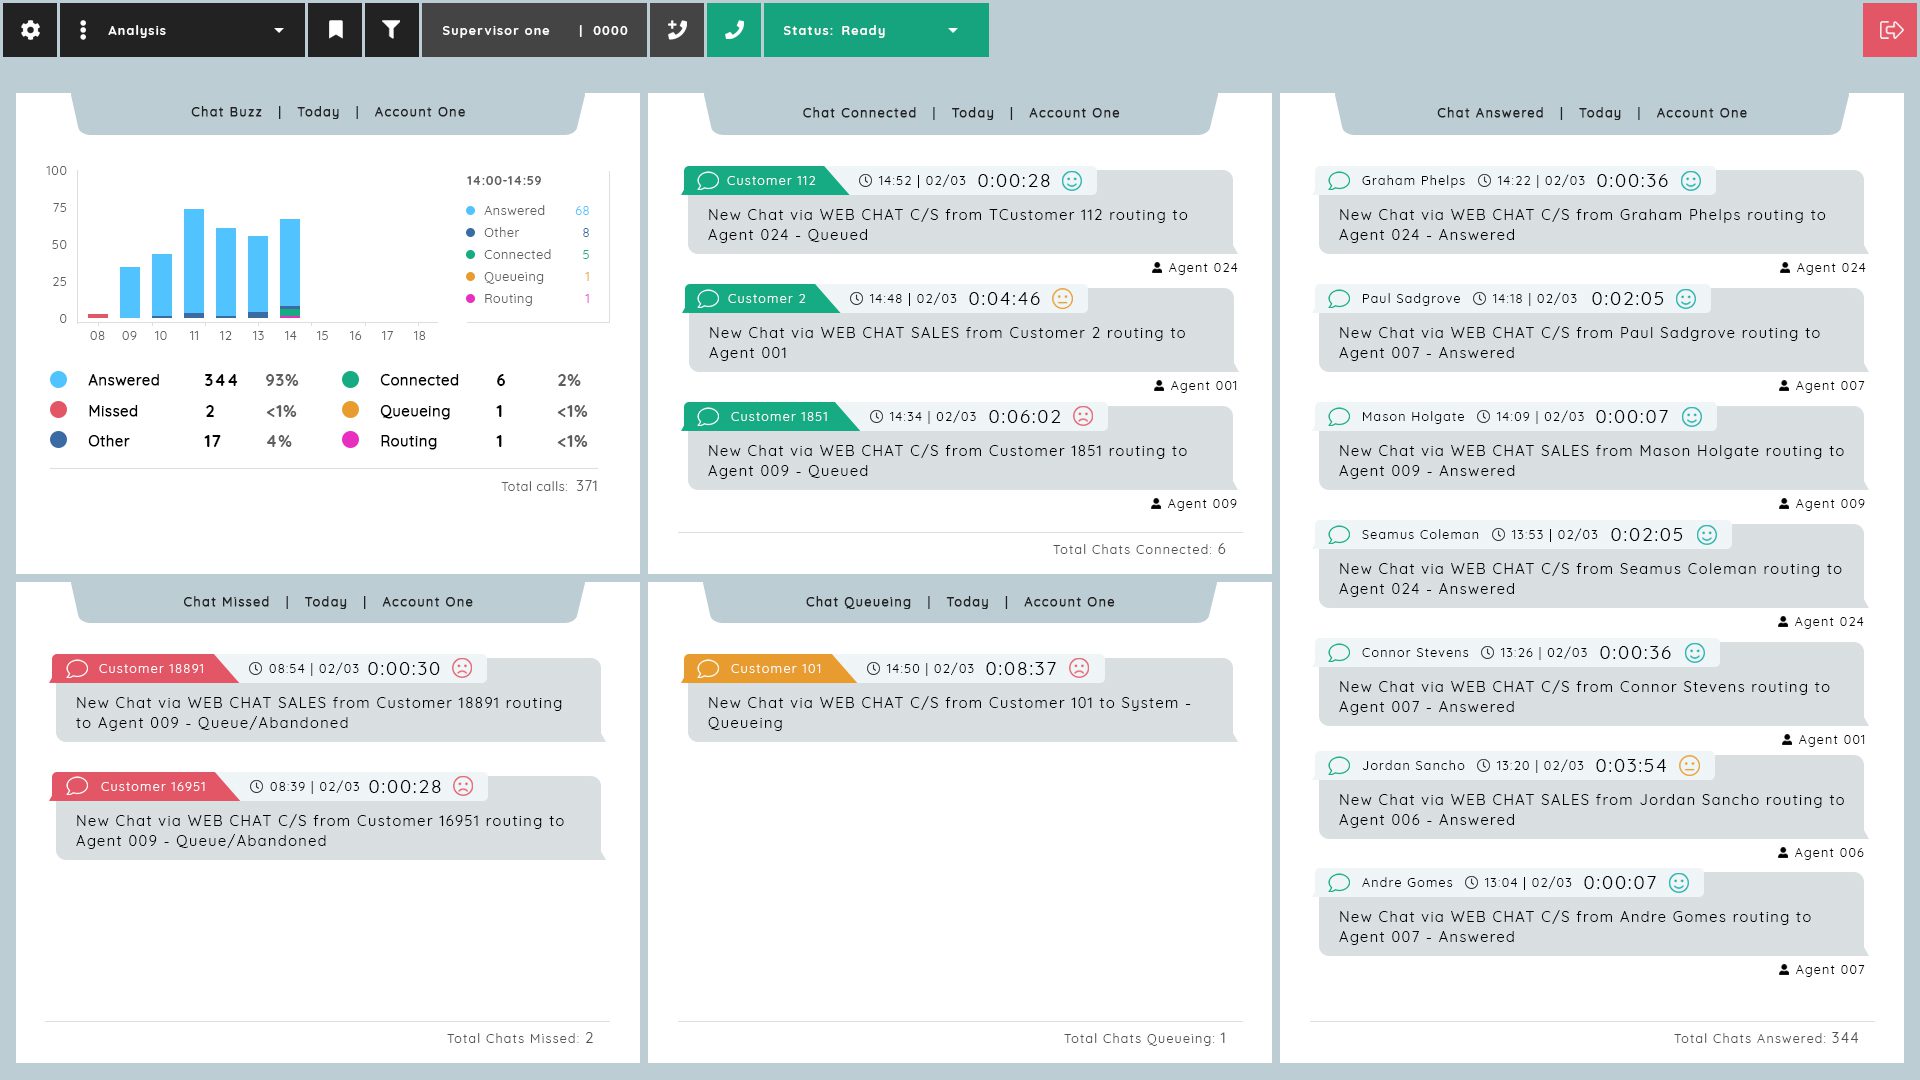This screenshot has width=1920, height=1080.
Task: Select Supervisor one 0000 field
Action: click(534, 30)
